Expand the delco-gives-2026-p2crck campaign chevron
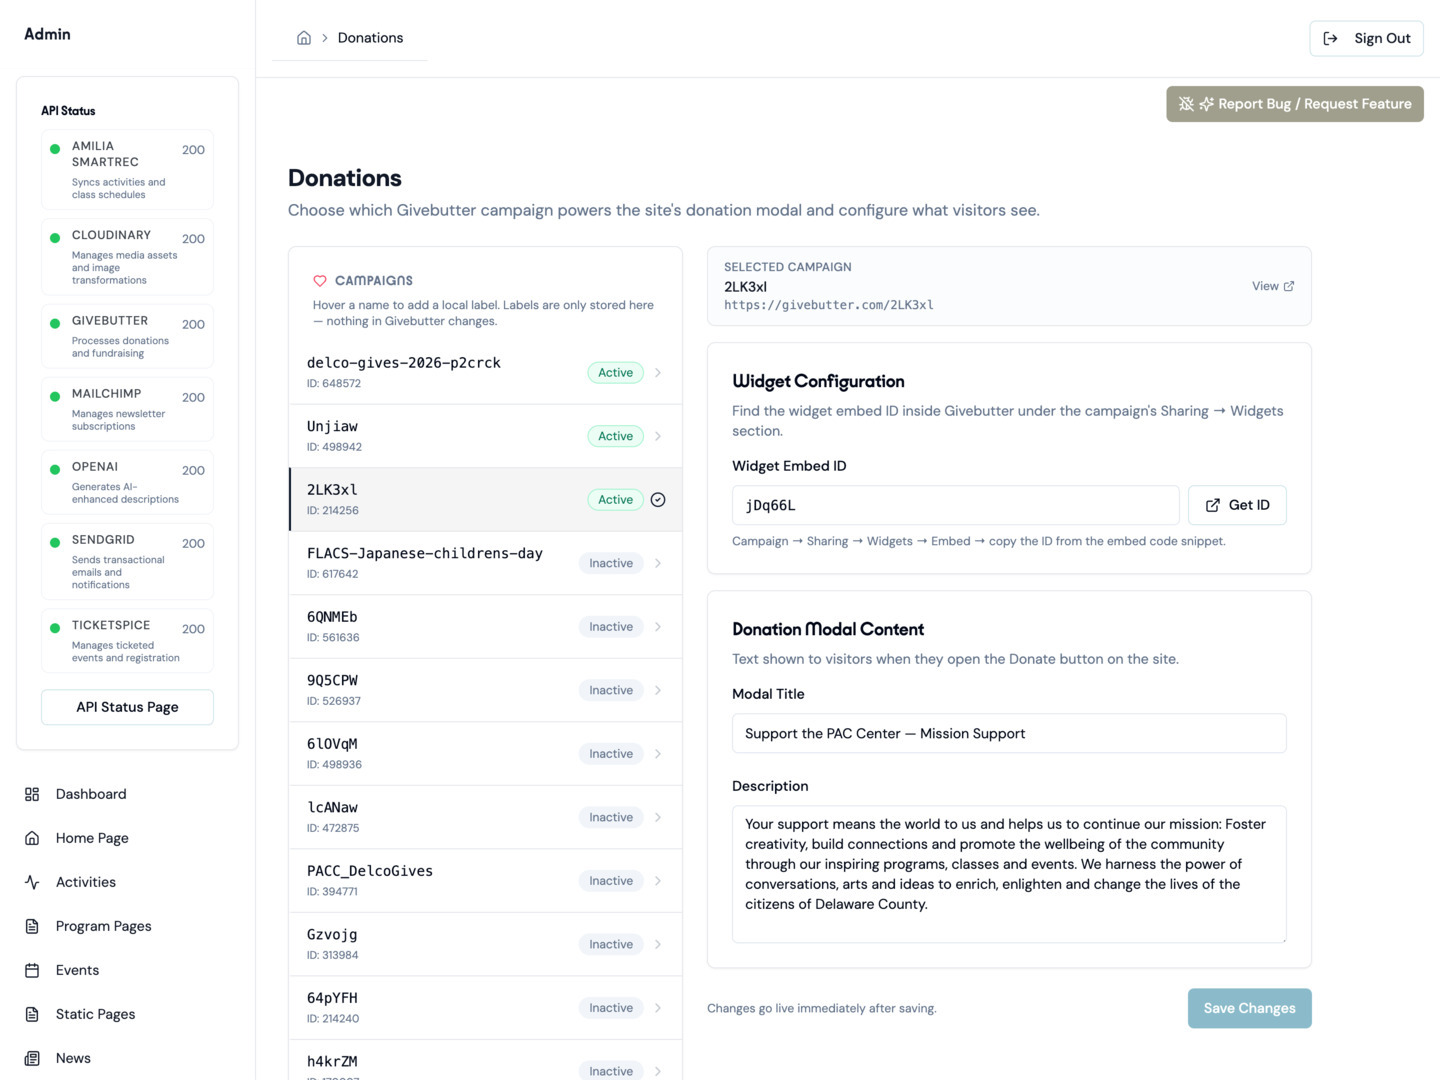 [x=658, y=373]
